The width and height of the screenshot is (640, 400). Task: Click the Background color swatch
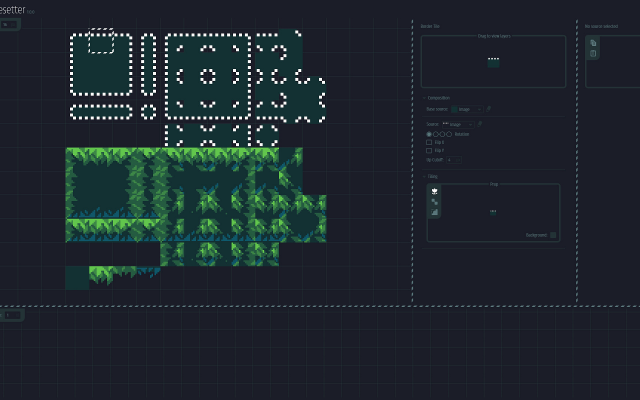pos(553,235)
